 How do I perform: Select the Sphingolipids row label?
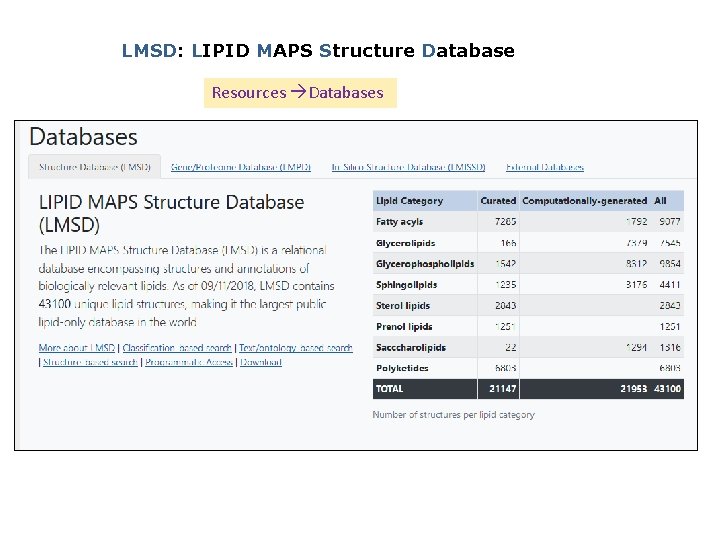pos(406,285)
